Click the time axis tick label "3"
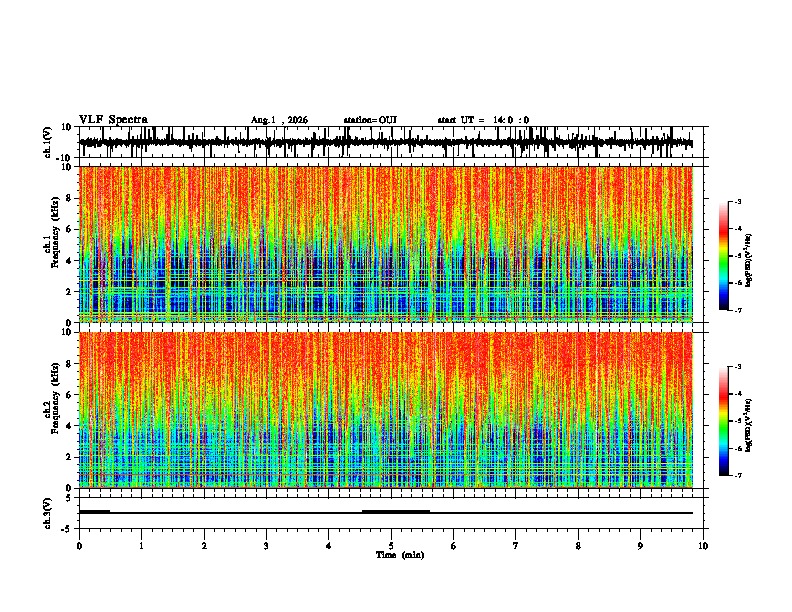 coord(266,546)
